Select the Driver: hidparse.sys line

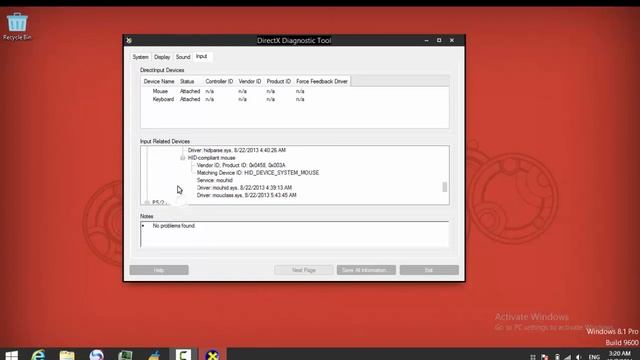pos(237,150)
